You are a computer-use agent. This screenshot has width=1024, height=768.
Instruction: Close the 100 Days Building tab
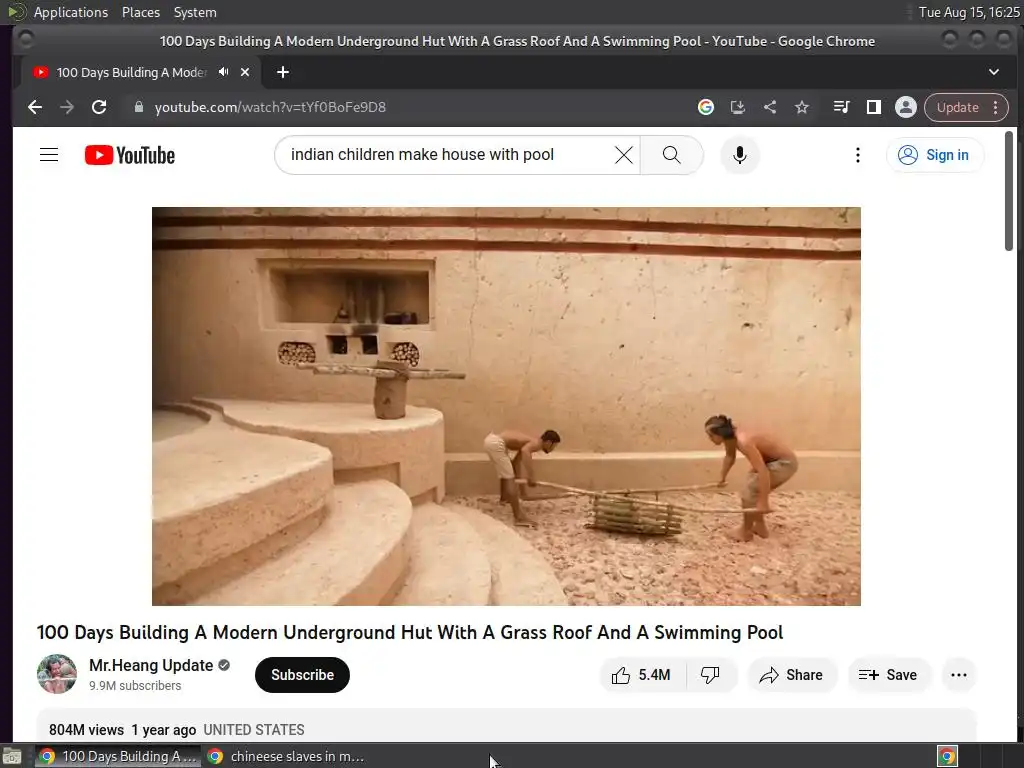coord(245,72)
